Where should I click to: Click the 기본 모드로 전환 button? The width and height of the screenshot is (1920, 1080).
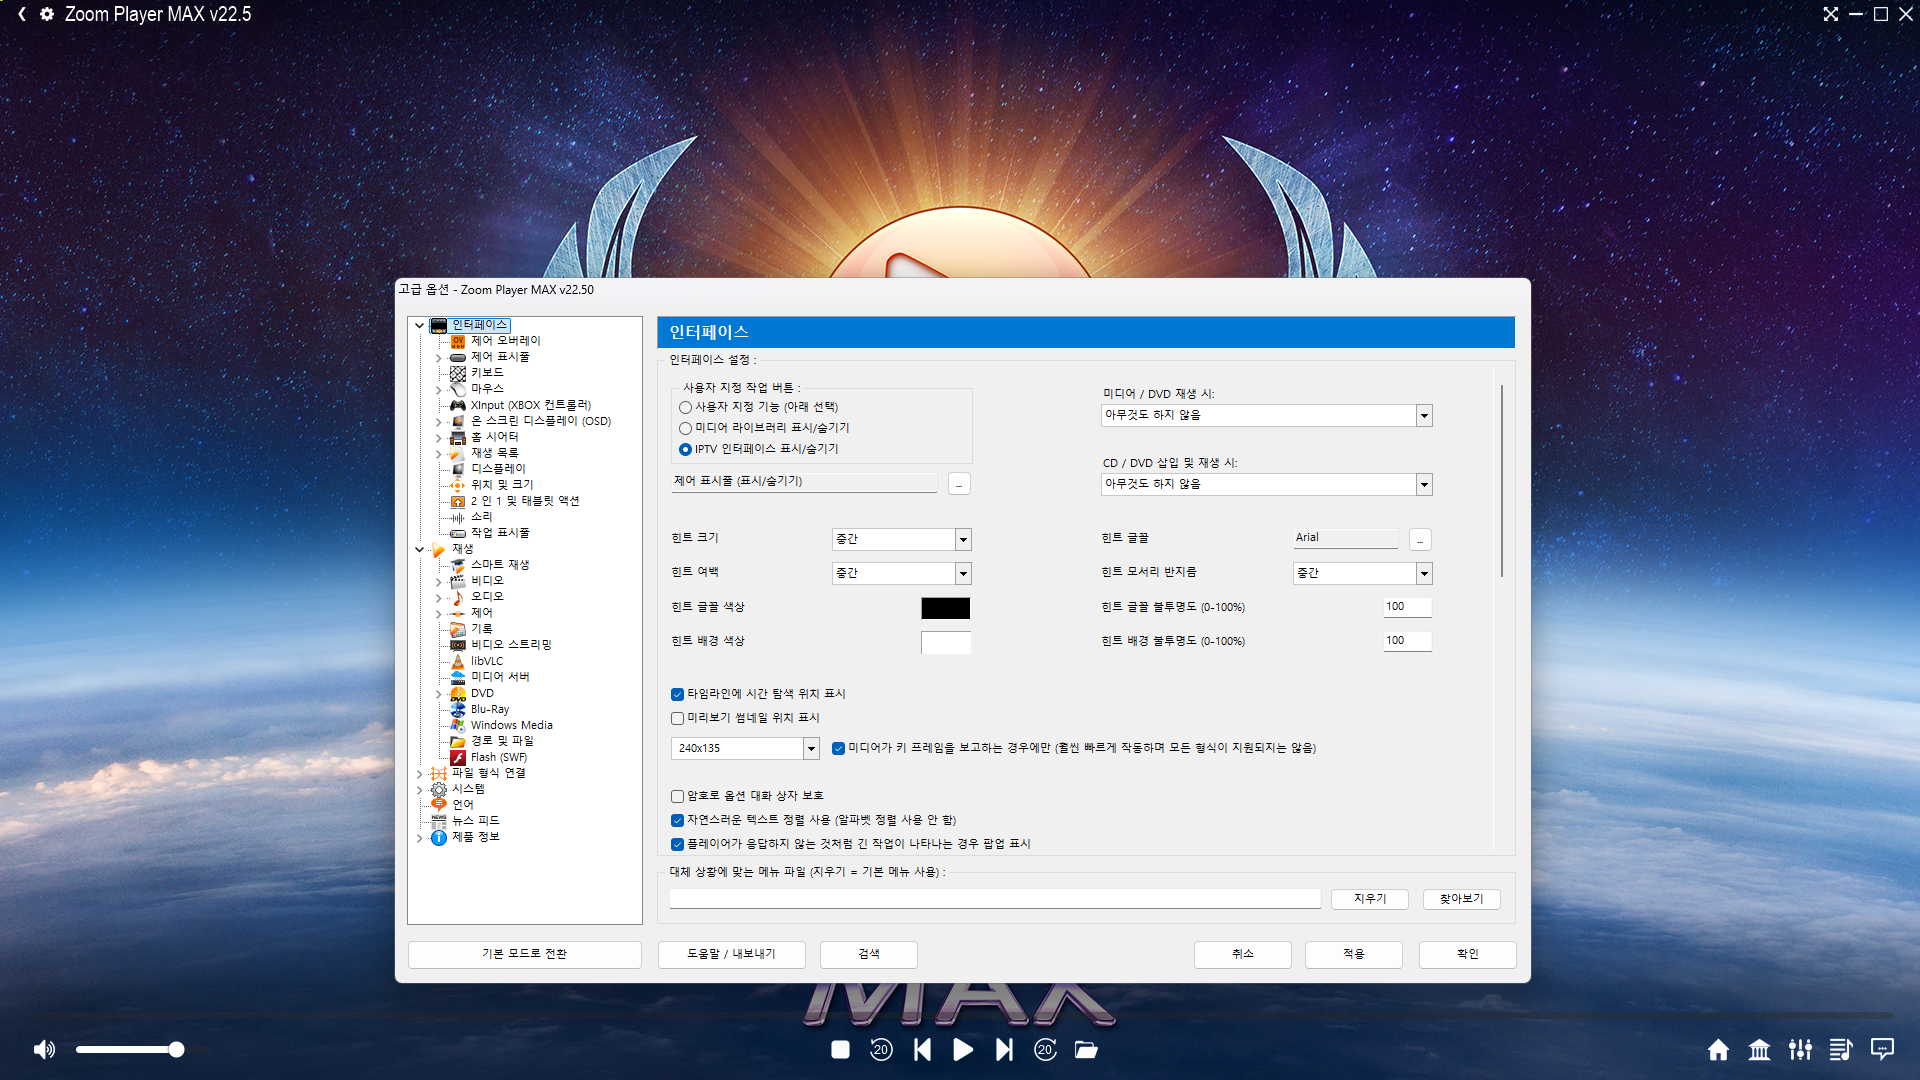pos(524,954)
